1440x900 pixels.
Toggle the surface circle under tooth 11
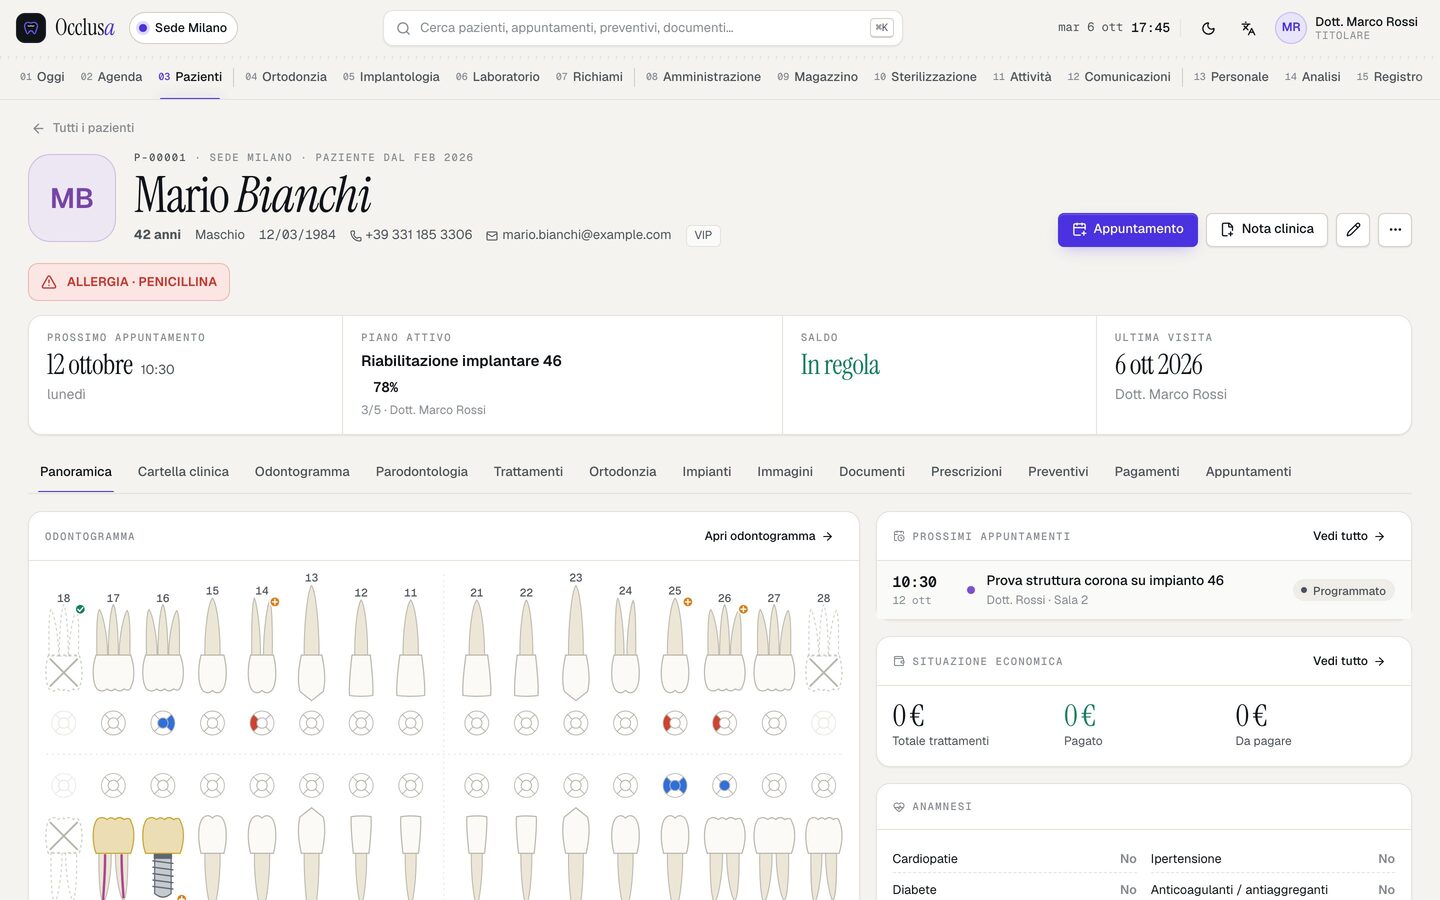410,722
